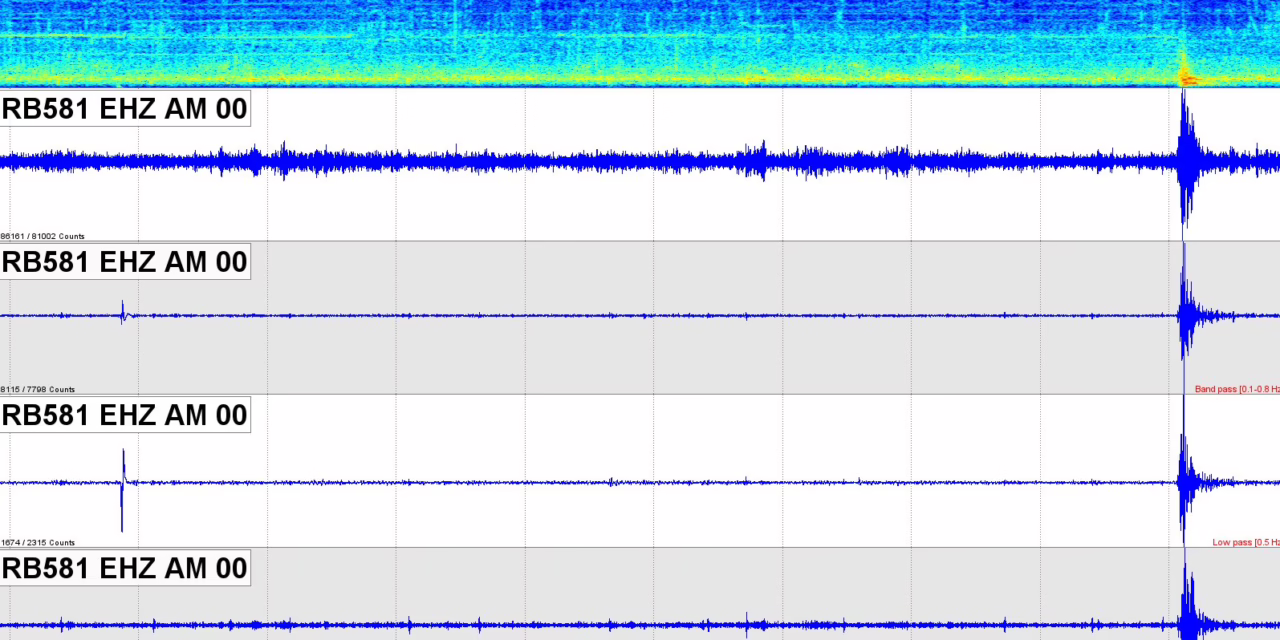Select the RB581 label in the Low pass panel
The width and height of the screenshot is (1280, 640).
[125, 415]
